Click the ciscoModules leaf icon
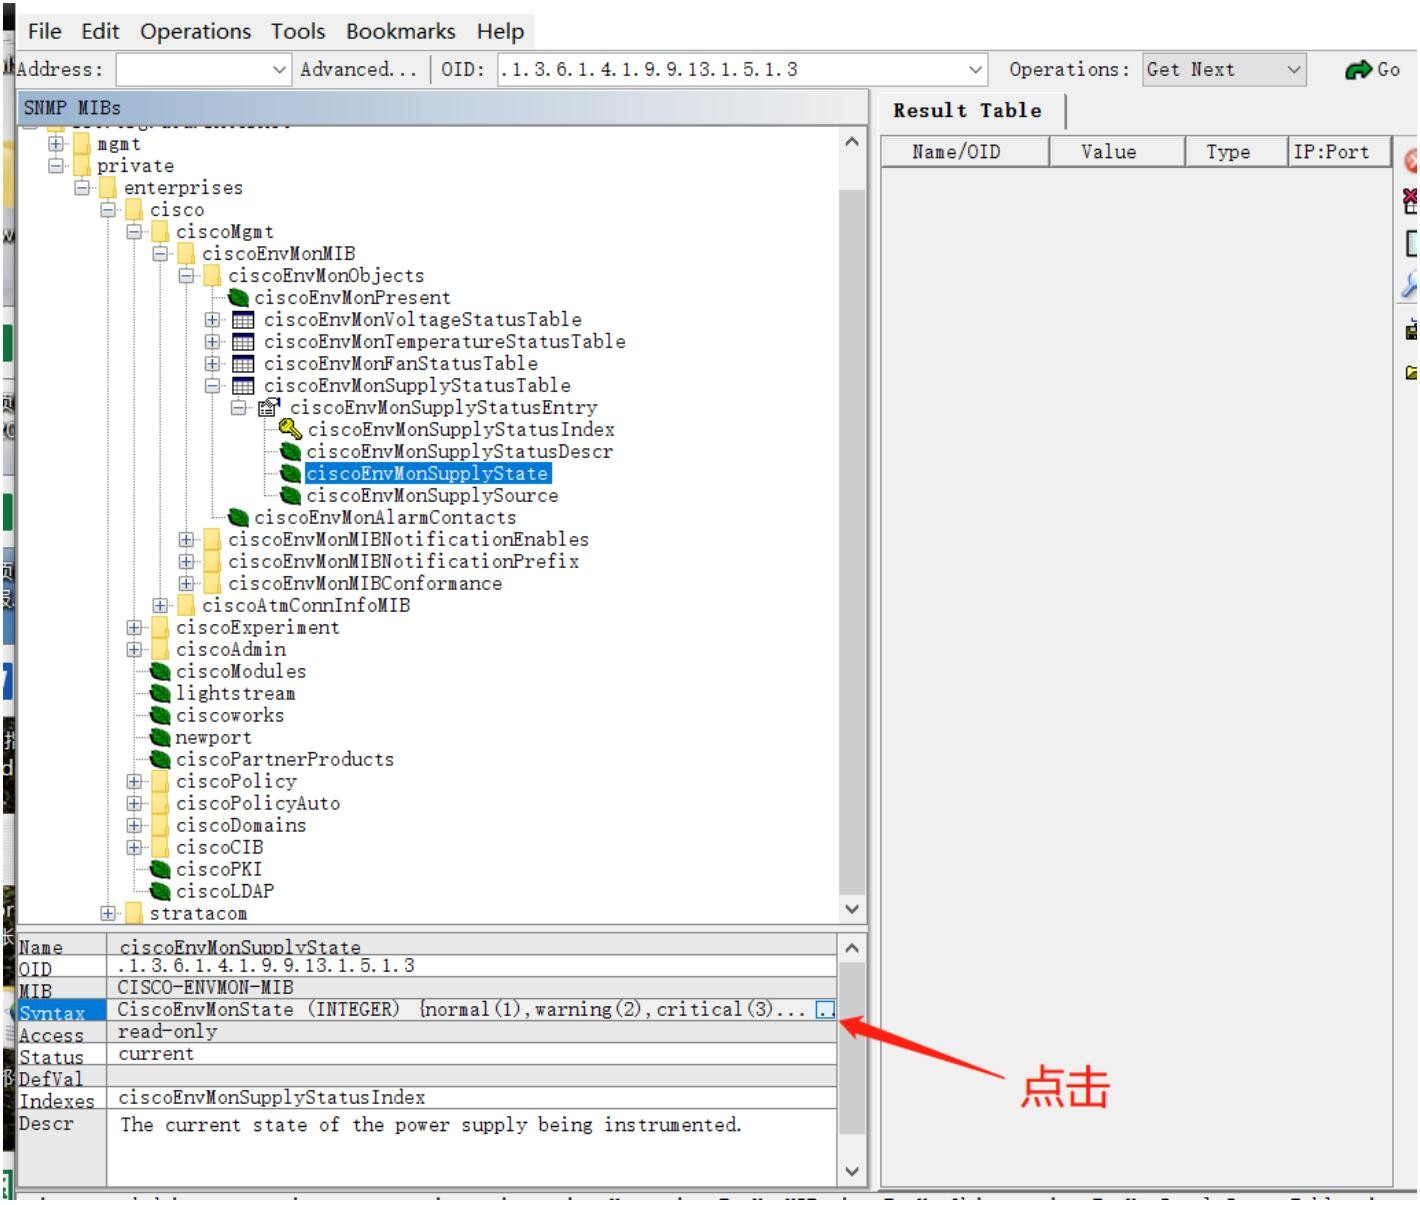 160,672
